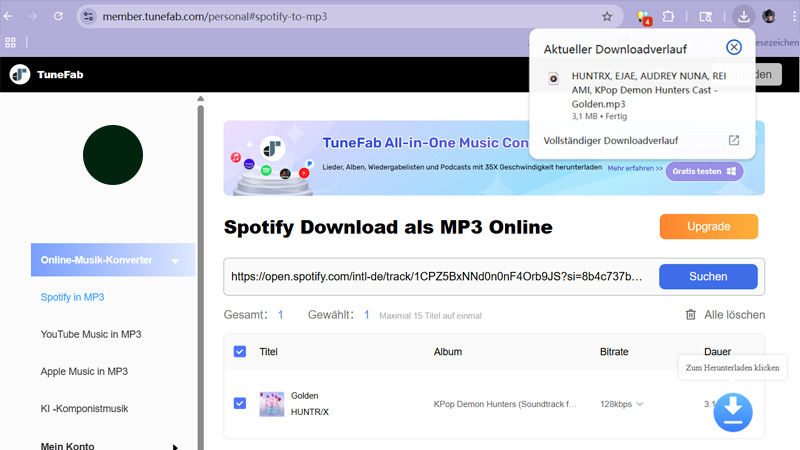This screenshot has width=800, height=450.
Task: Click the Golden album cover thumbnail
Action: pos(272,404)
